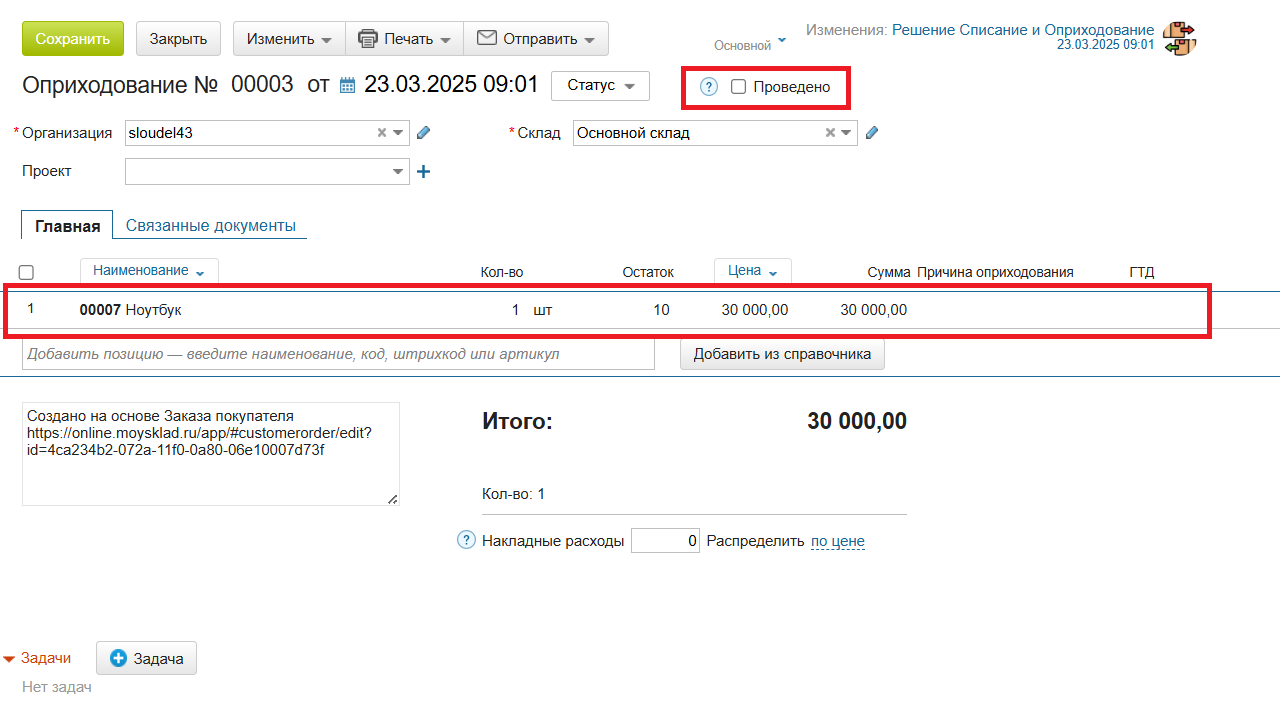Screen dimensions: 1280x720
Task: Clear the Склад field with X icon
Action: click(830, 133)
